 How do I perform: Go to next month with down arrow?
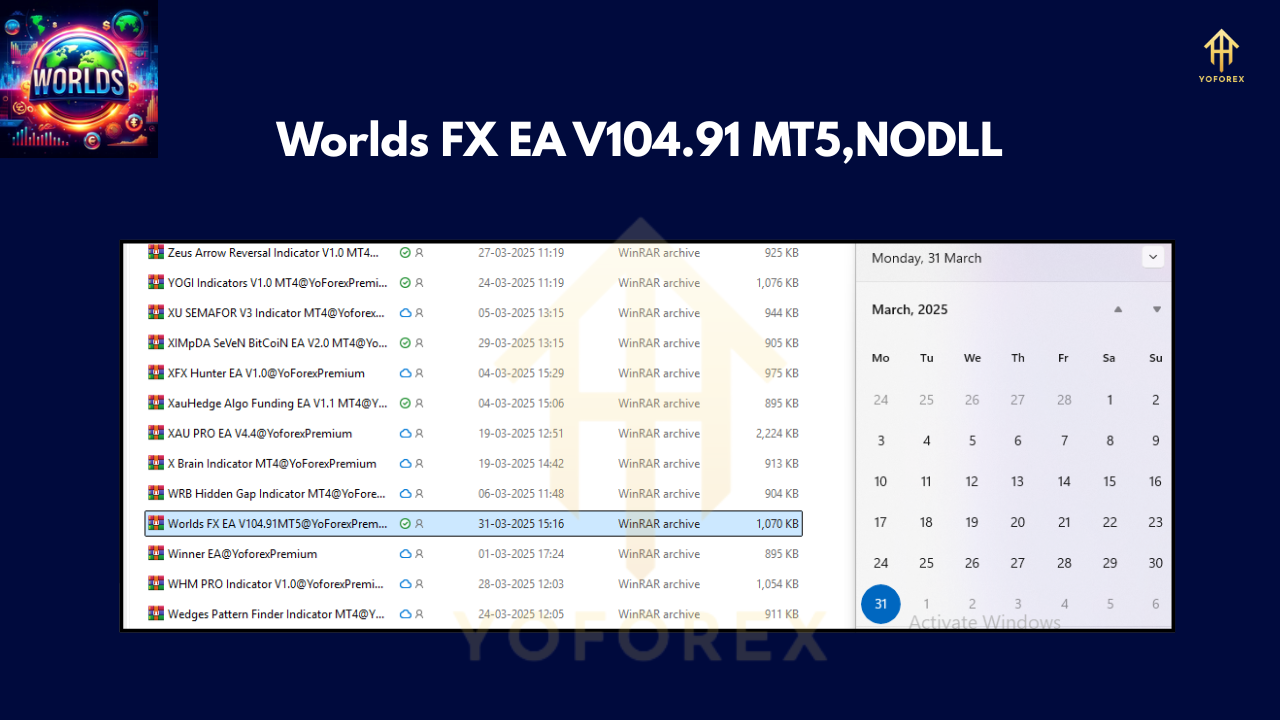1156,310
